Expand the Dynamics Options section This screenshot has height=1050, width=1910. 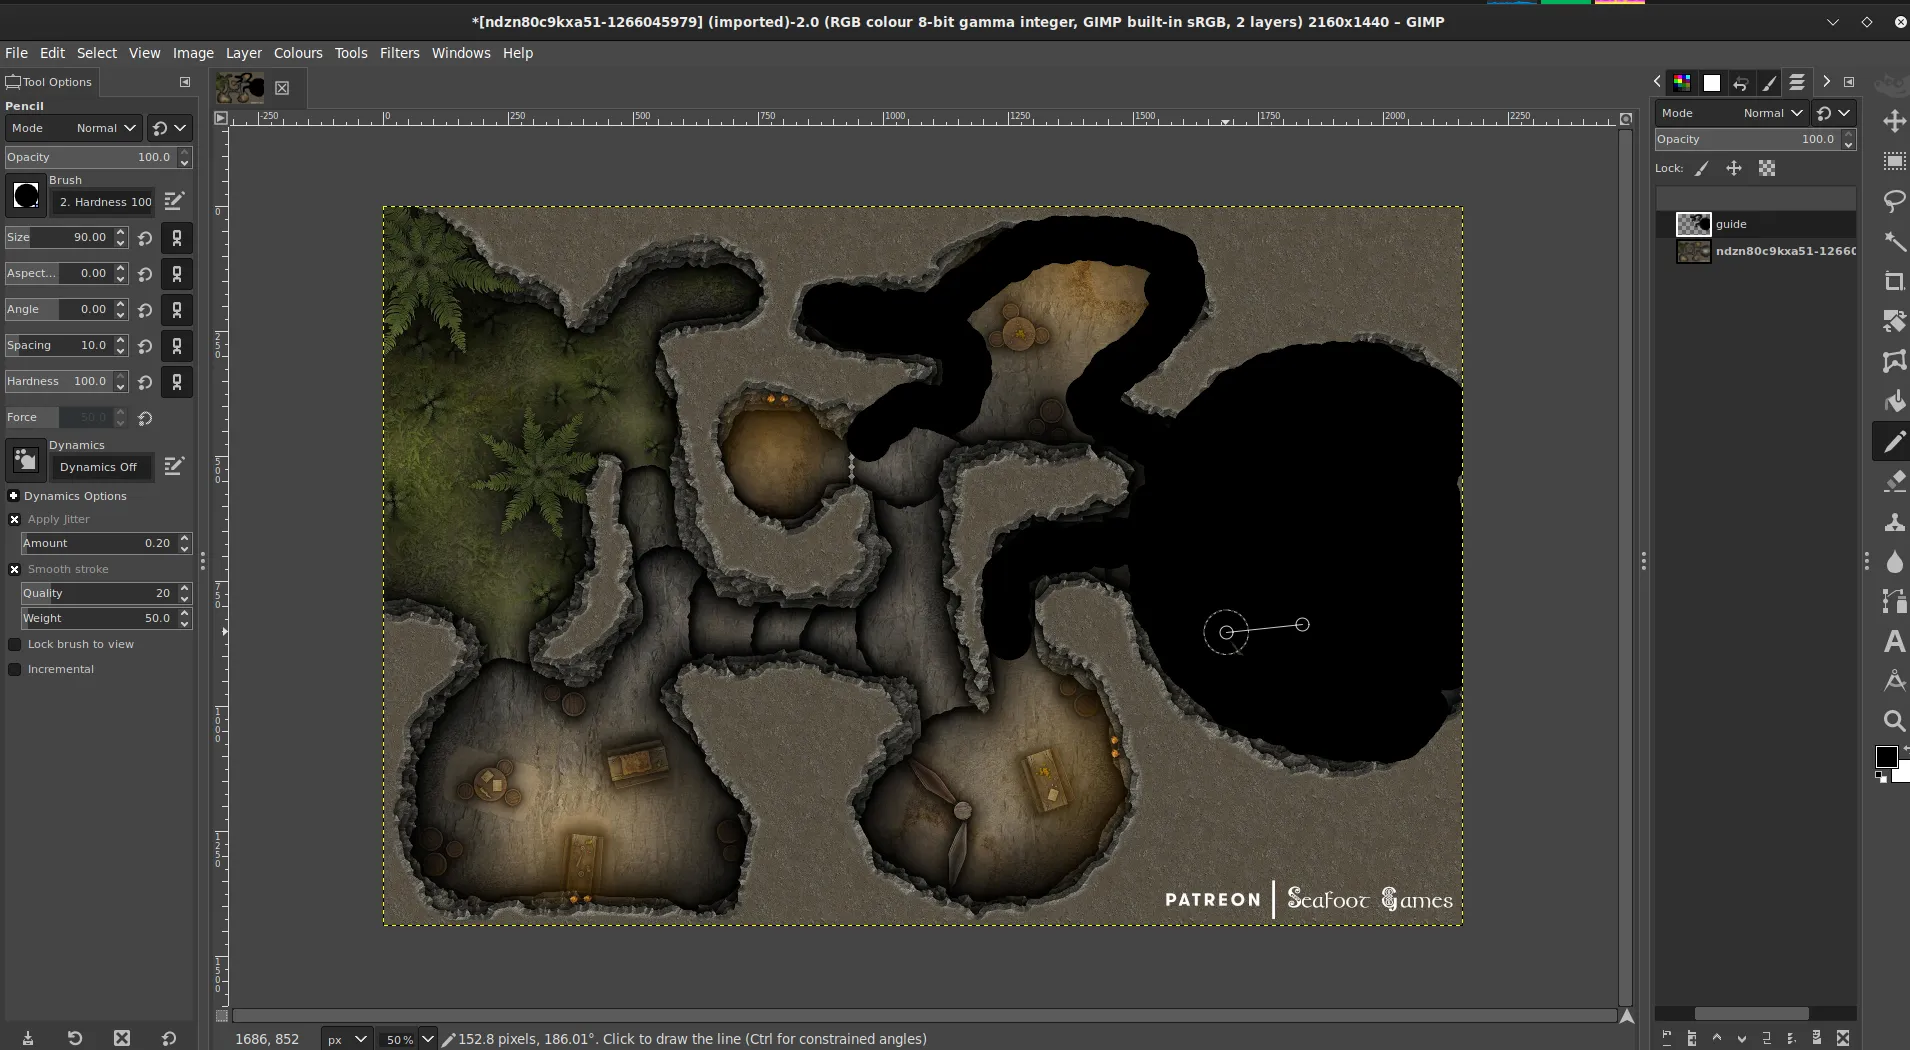(15, 496)
